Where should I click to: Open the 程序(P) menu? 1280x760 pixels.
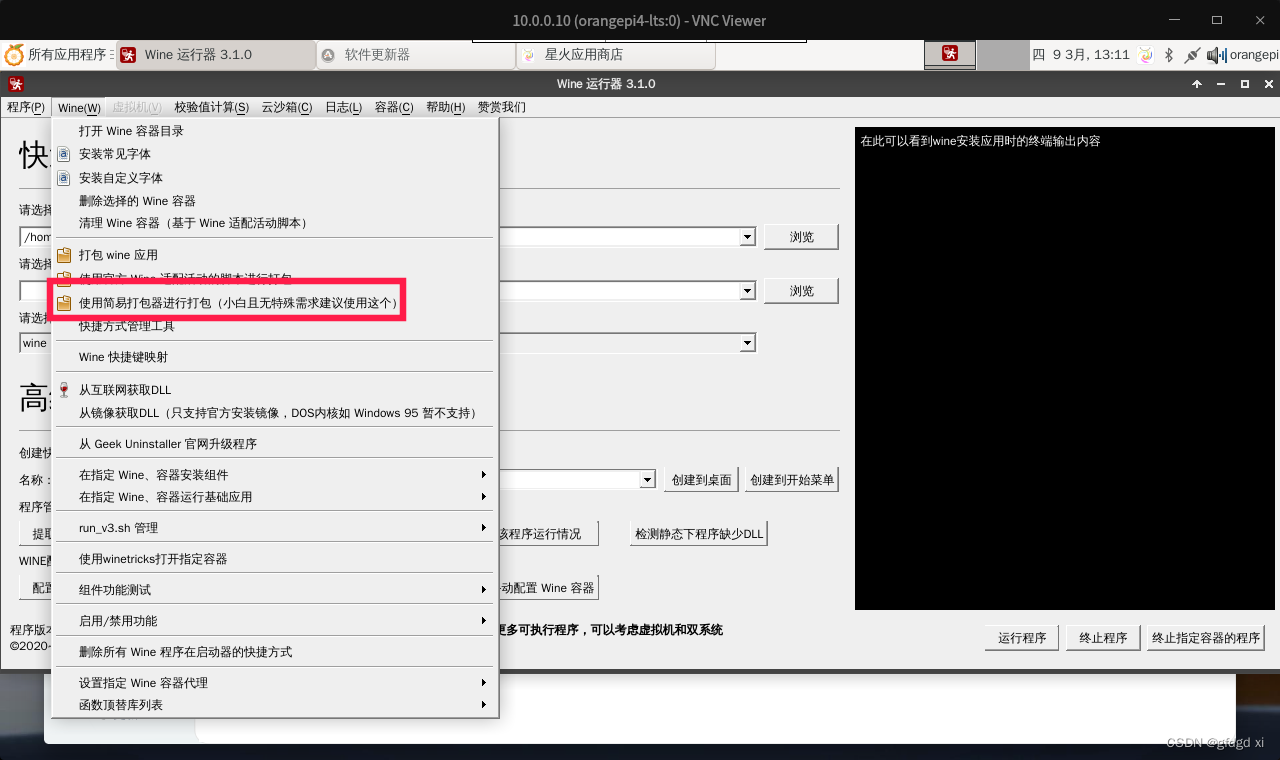[26, 107]
